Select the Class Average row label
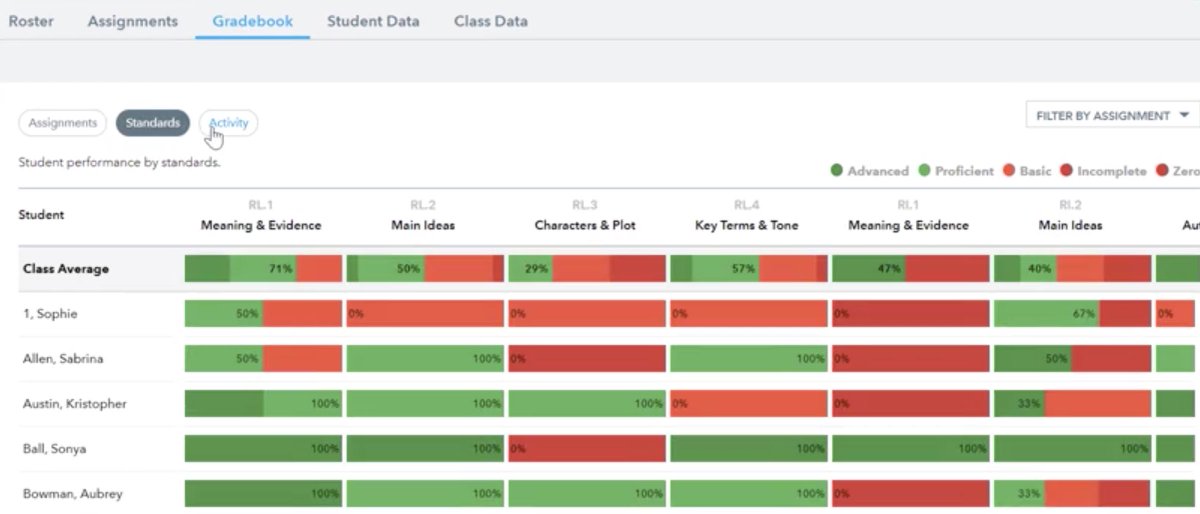 click(x=66, y=269)
